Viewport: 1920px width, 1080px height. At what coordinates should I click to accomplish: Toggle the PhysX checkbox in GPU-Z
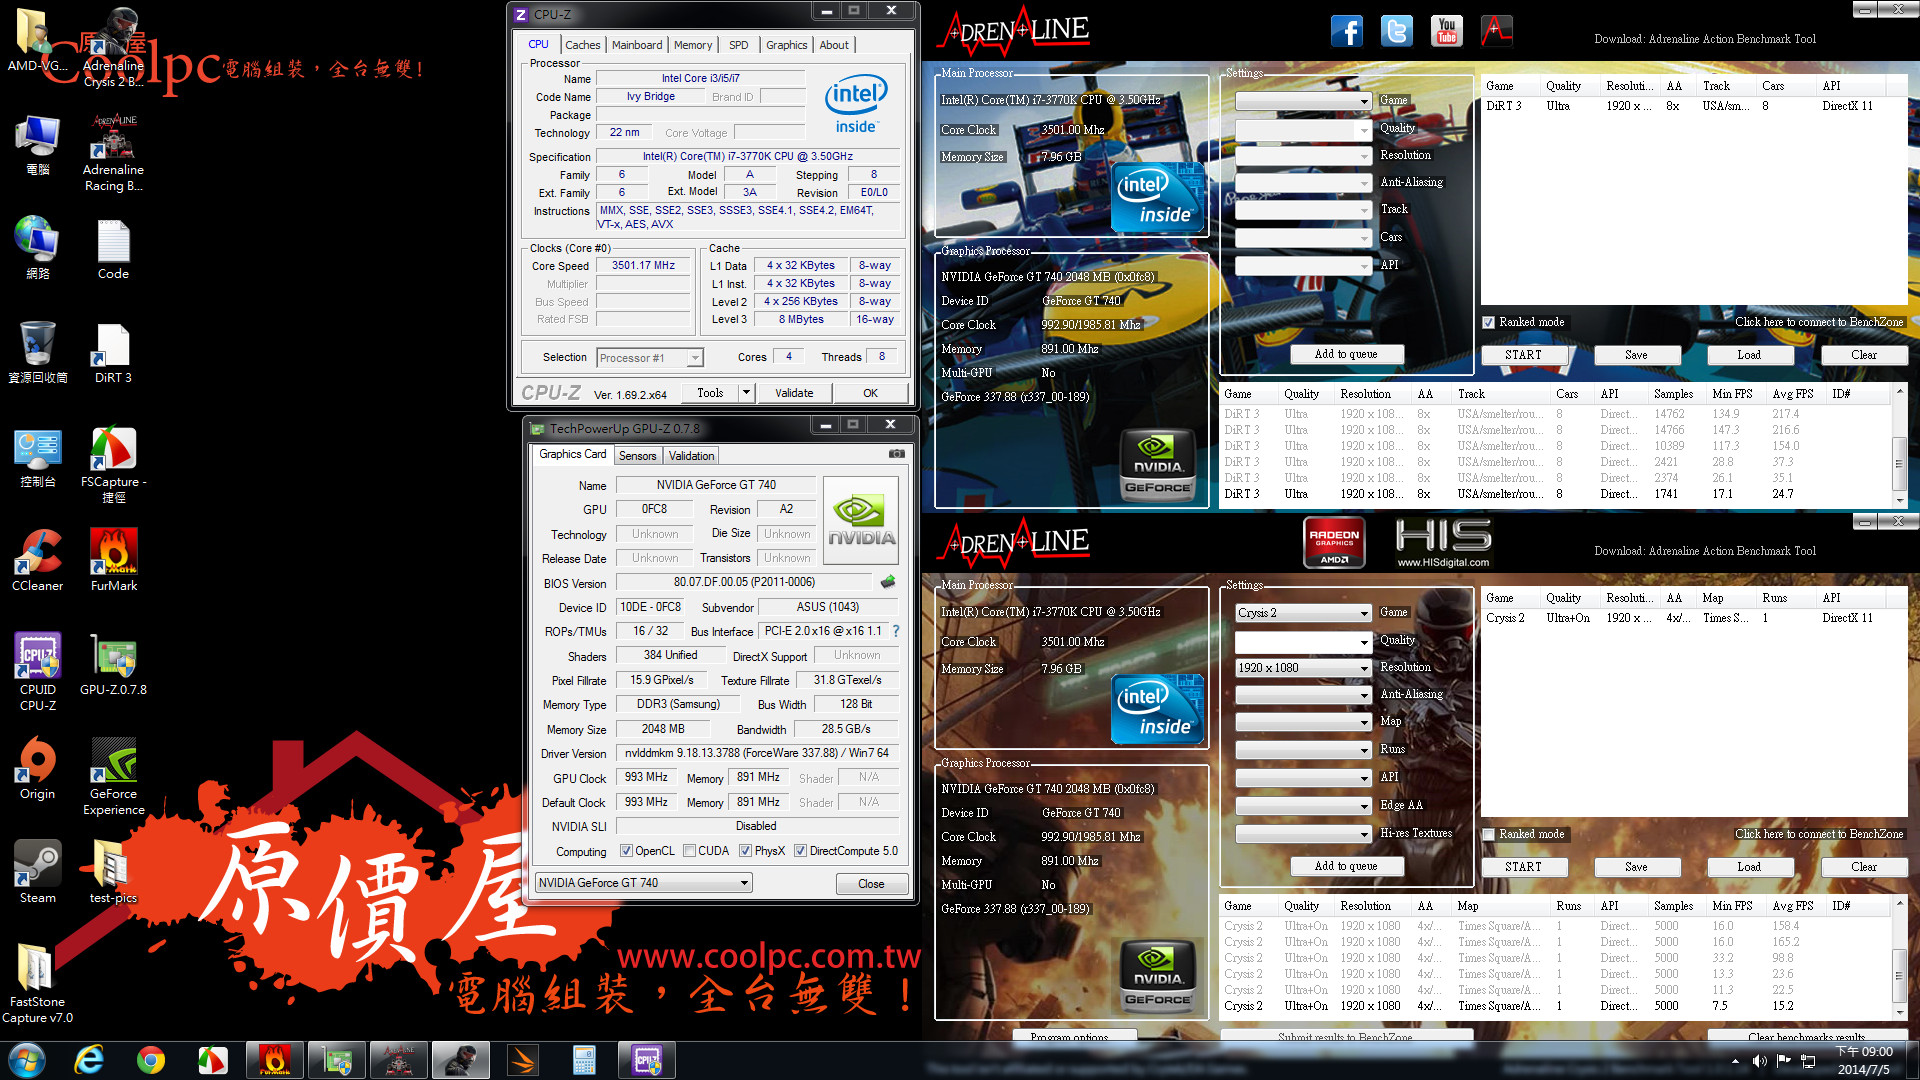tap(746, 851)
